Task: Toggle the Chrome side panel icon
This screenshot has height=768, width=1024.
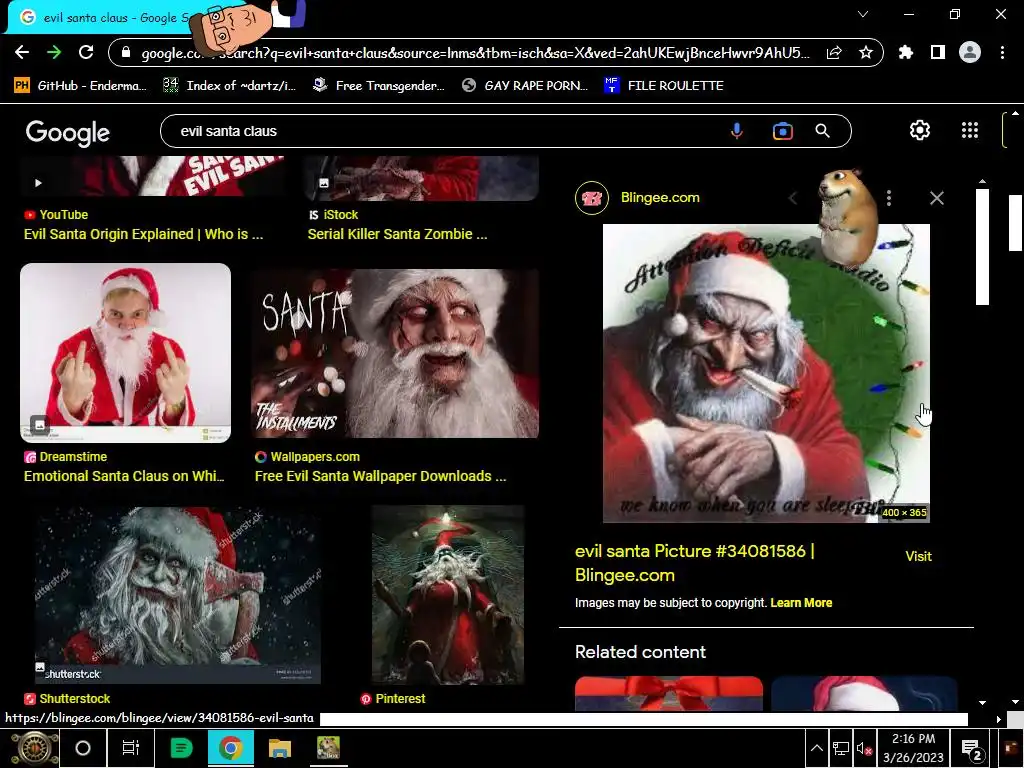Action: tap(938, 52)
